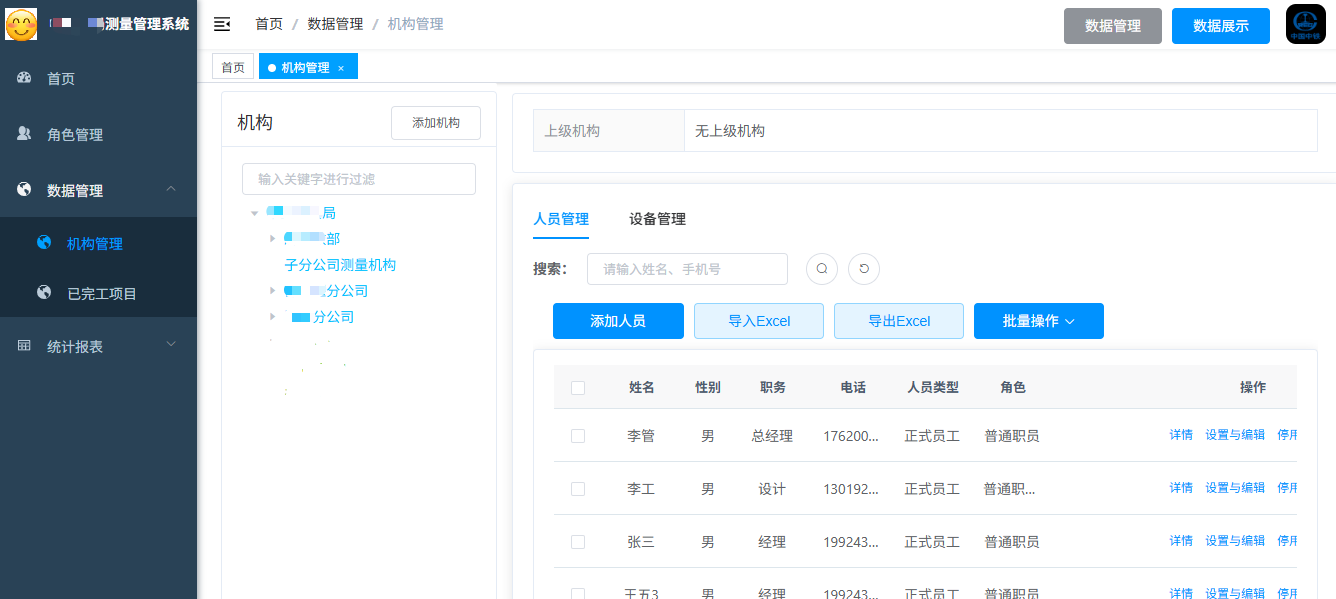This screenshot has width=1336, height=599.
Task: Click the table icon beside 统计报表
Action: click(25, 345)
